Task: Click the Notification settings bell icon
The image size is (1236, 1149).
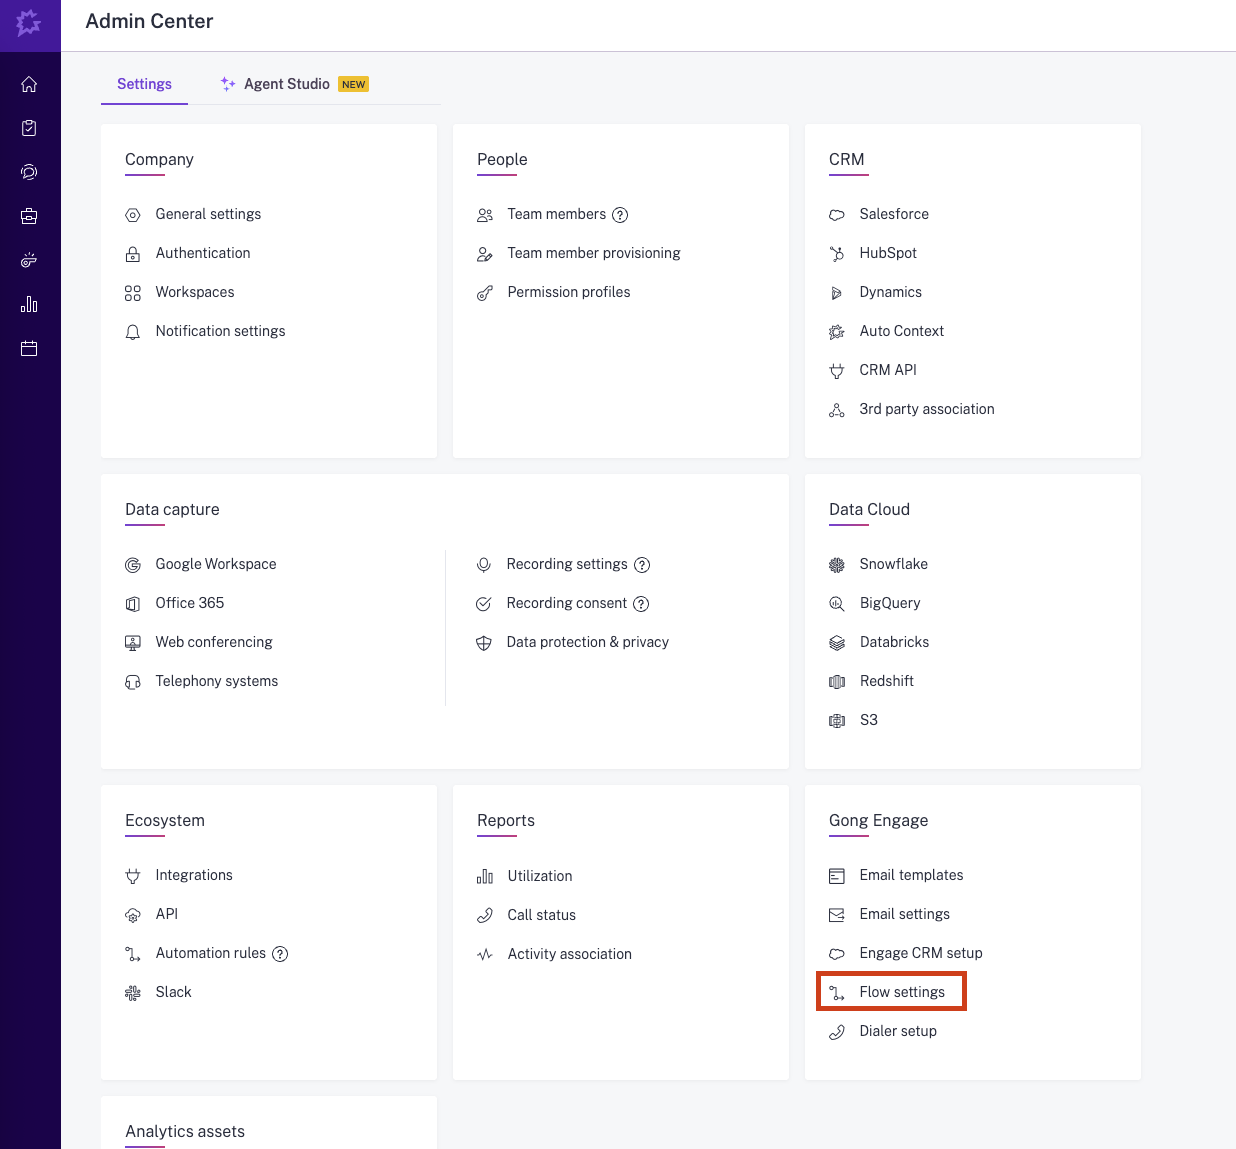Action: click(133, 332)
